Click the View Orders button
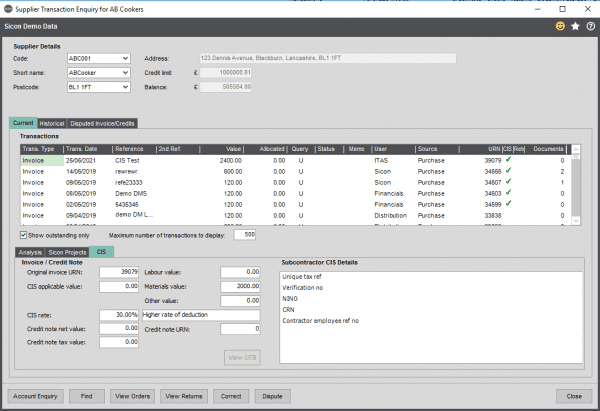The height and width of the screenshot is (411, 600). tap(132, 396)
